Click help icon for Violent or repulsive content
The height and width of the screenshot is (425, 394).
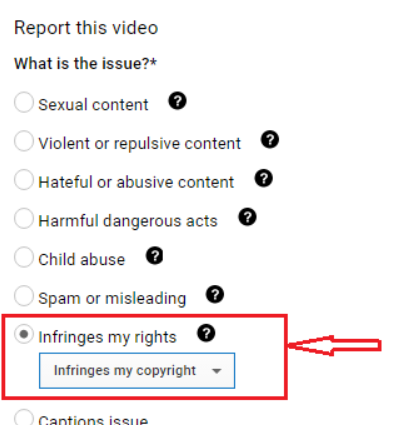point(270,139)
